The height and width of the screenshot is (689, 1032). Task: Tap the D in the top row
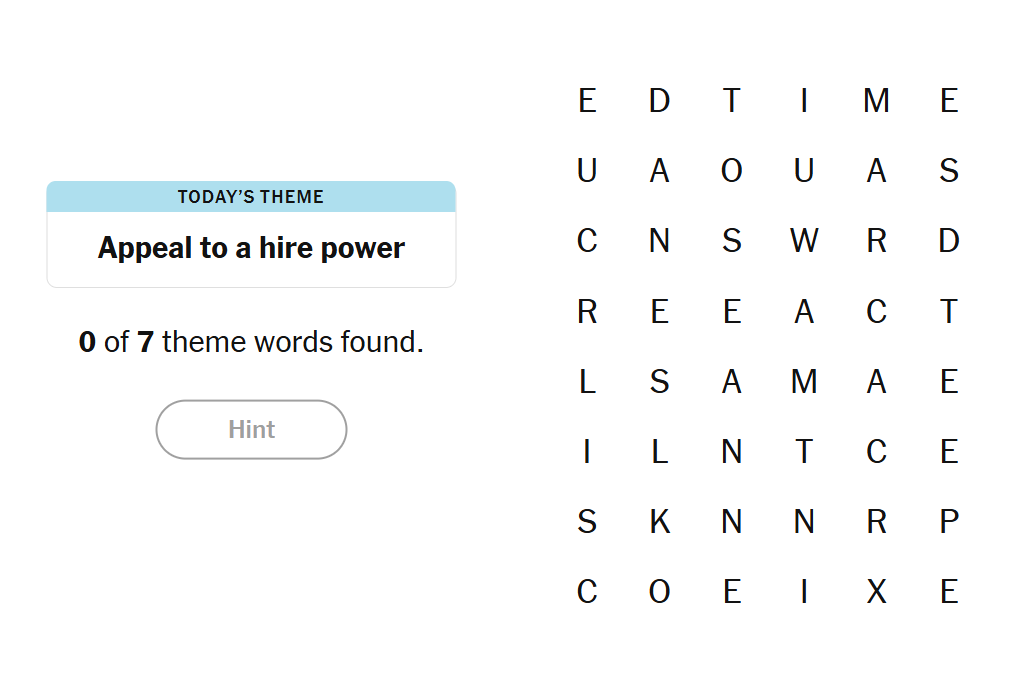[659, 101]
